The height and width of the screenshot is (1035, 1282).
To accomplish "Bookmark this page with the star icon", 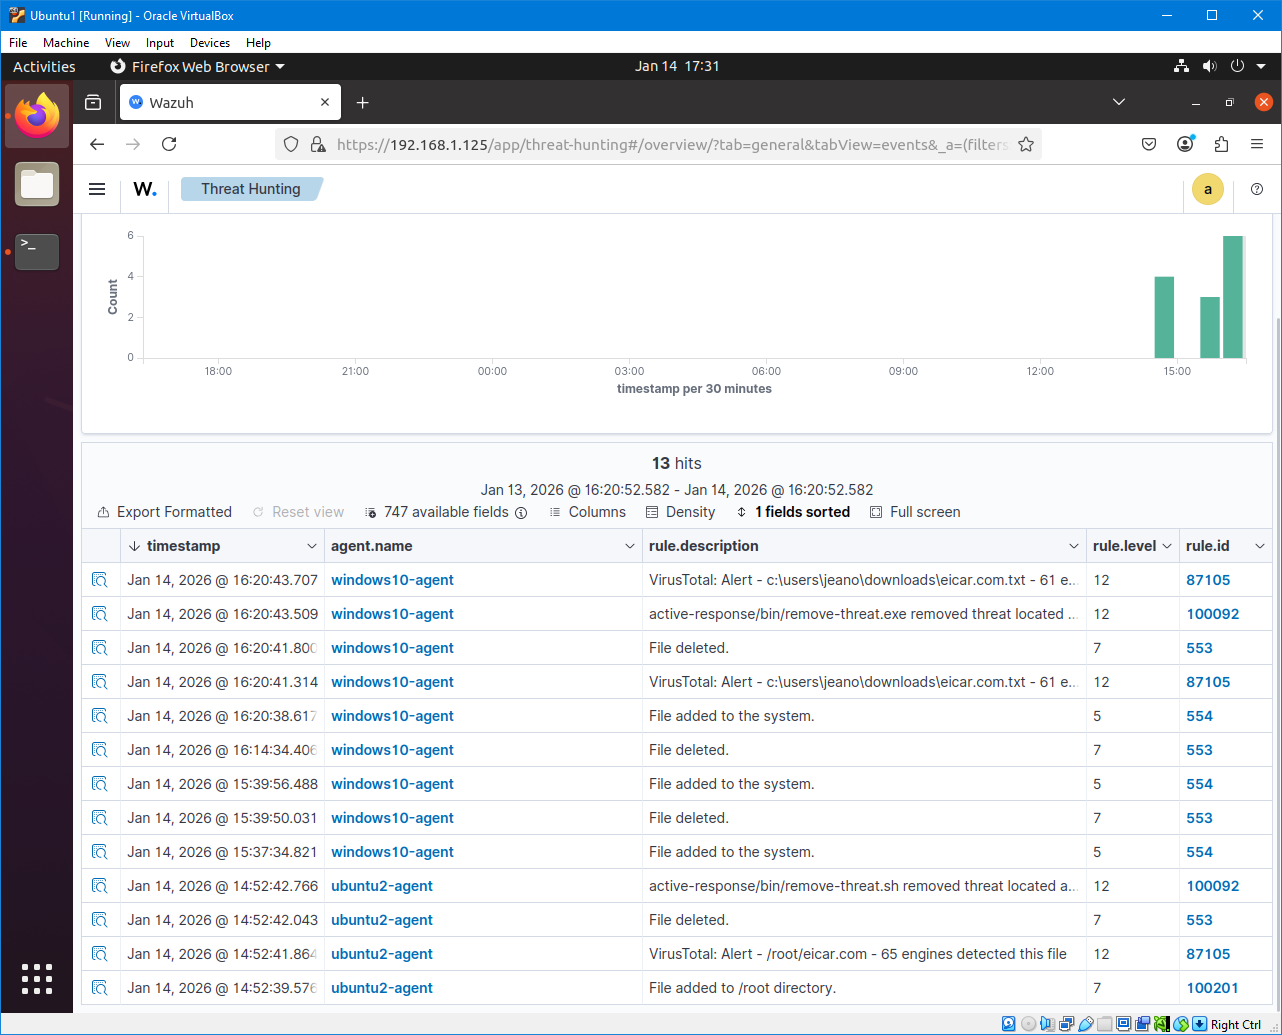I will click(1025, 144).
